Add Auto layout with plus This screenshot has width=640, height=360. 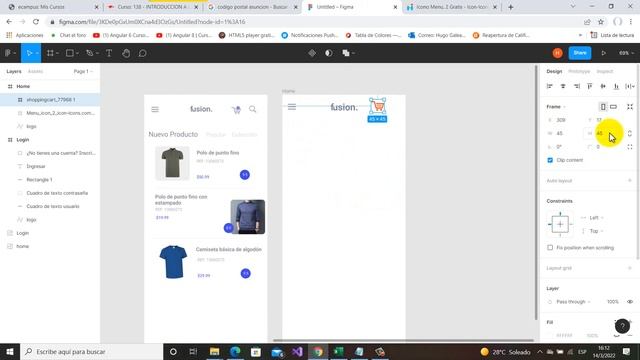pos(630,180)
